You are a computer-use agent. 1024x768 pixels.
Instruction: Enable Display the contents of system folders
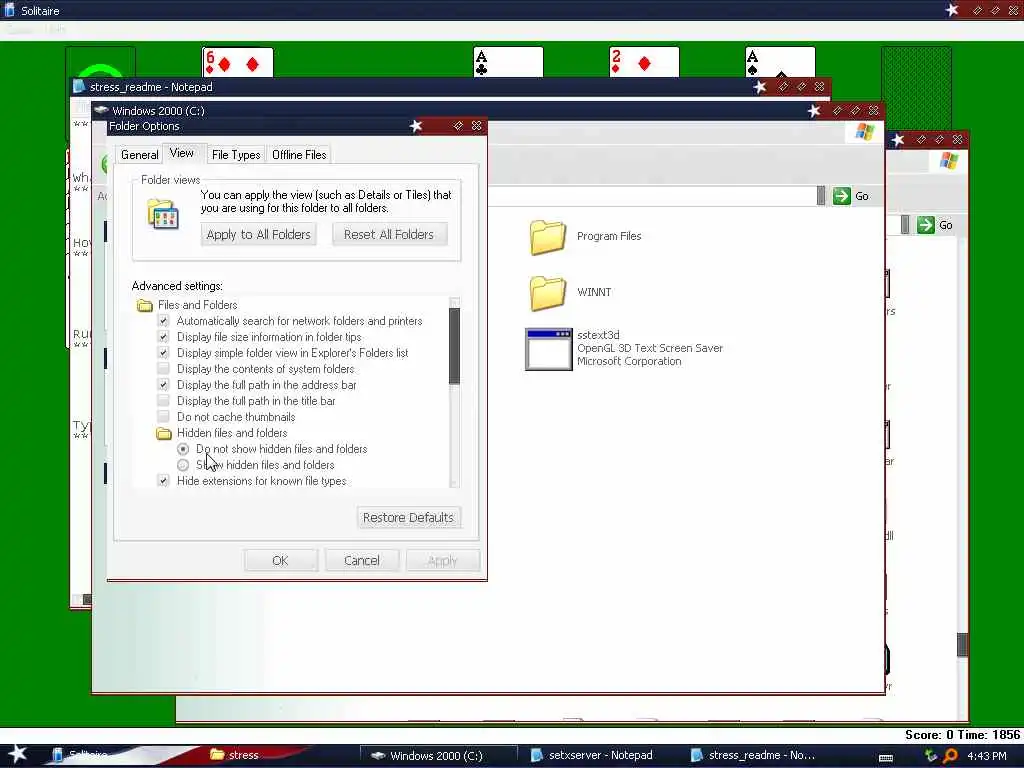163,369
